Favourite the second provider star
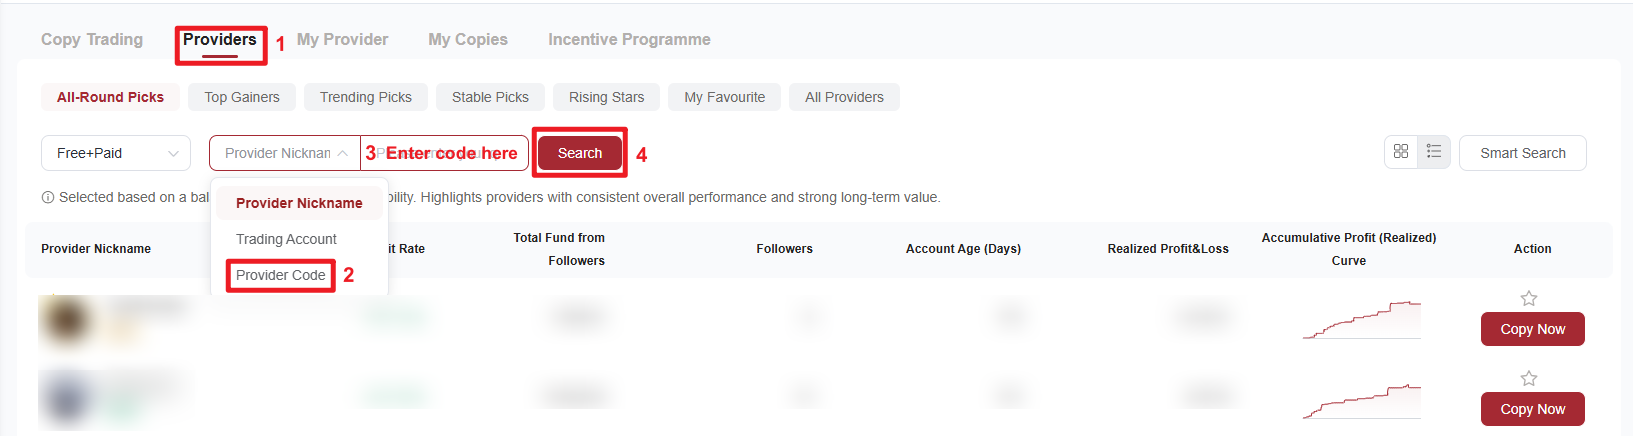Image resolution: width=1633 pixels, height=436 pixels. [x=1529, y=378]
